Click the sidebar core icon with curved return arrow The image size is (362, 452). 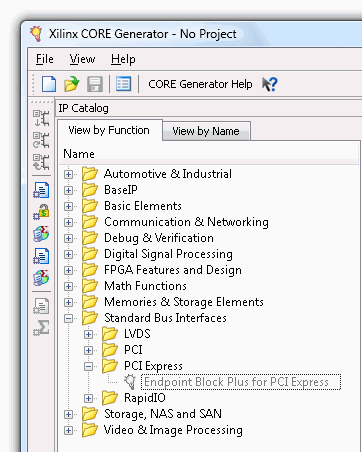(x=41, y=162)
